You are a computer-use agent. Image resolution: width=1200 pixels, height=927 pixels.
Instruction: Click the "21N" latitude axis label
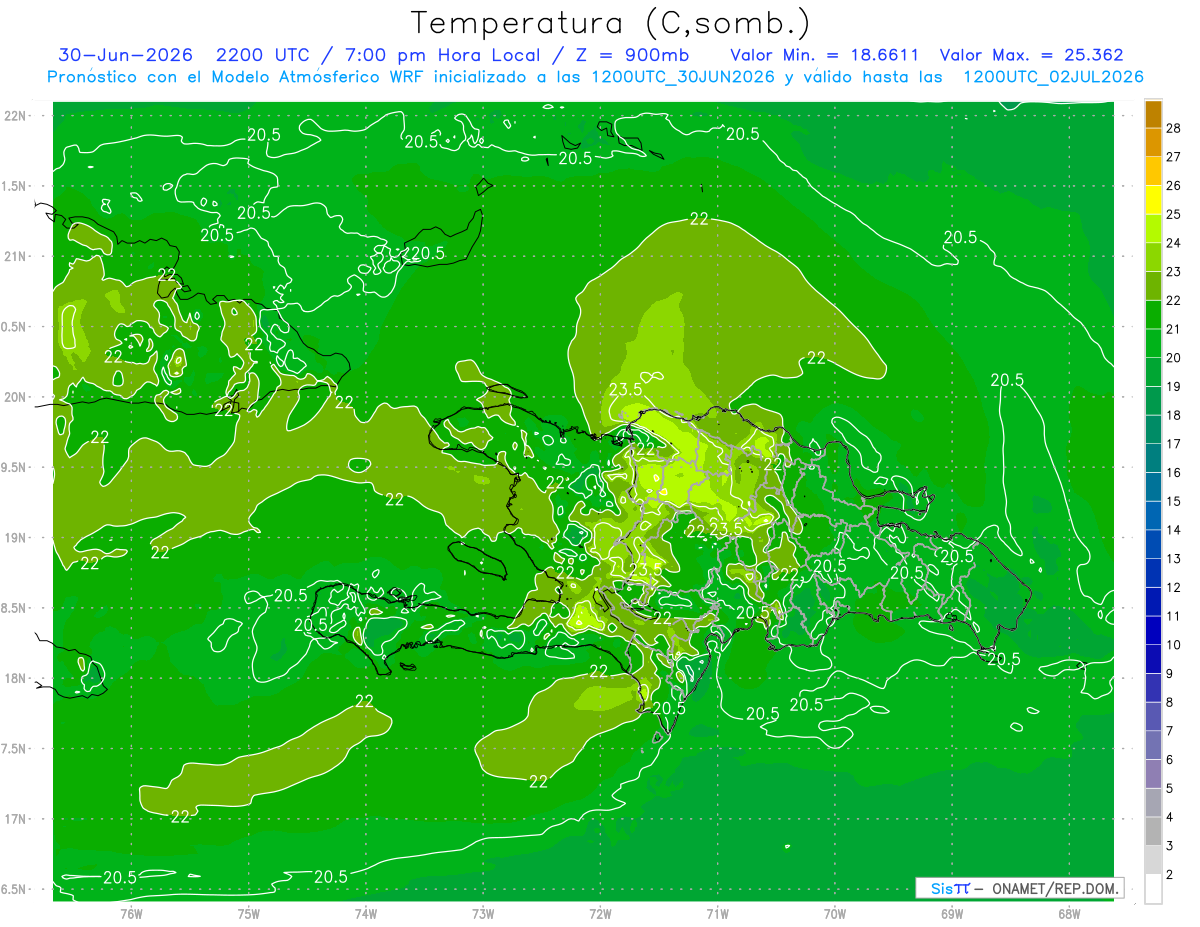click(x=16, y=256)
